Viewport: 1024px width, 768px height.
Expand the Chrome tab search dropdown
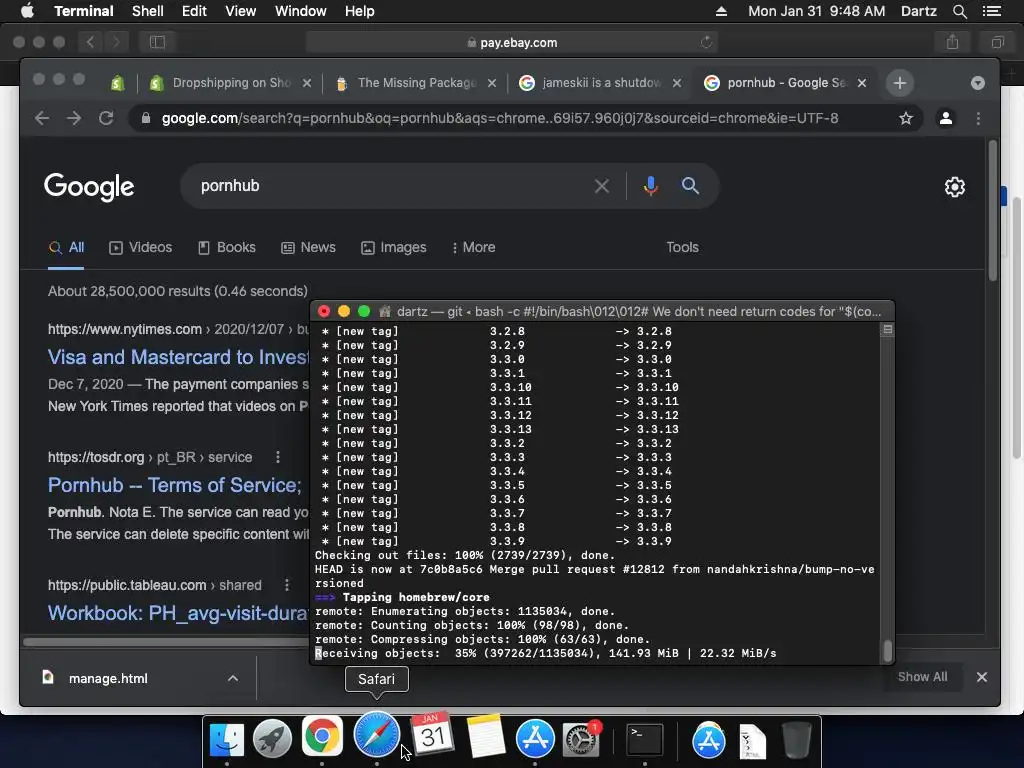978,83
